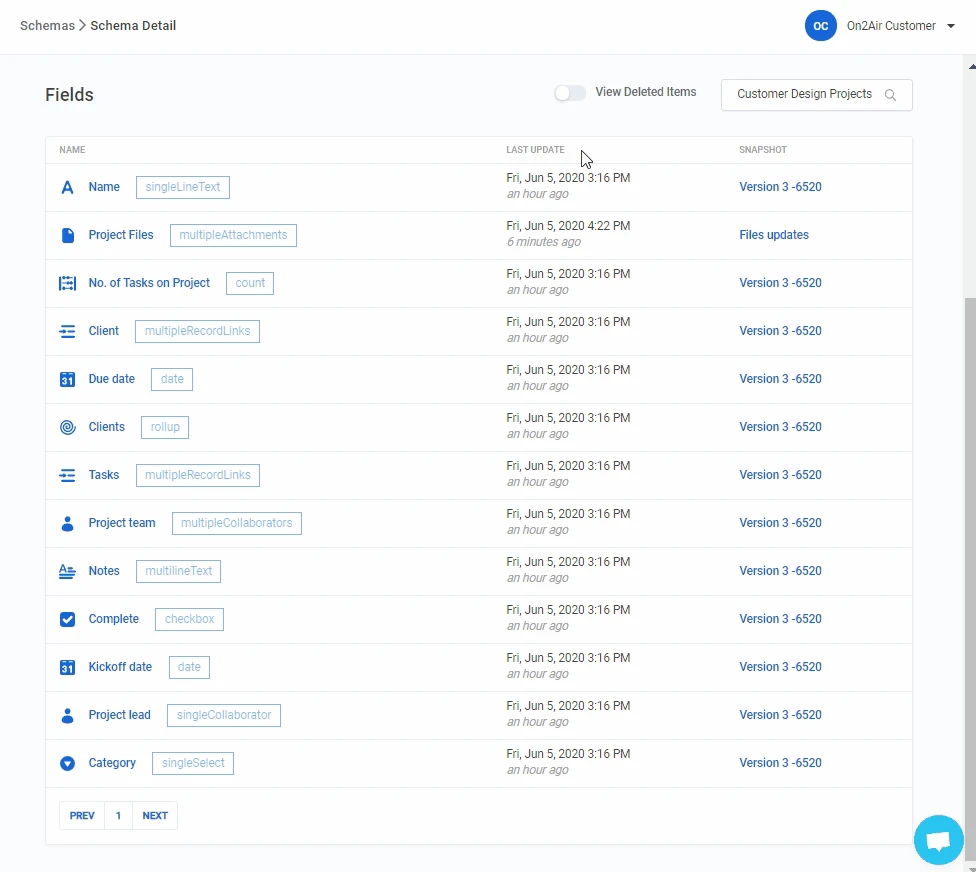Click the PREV pagination button
976x872 pixels.
[x=82, y=816]
